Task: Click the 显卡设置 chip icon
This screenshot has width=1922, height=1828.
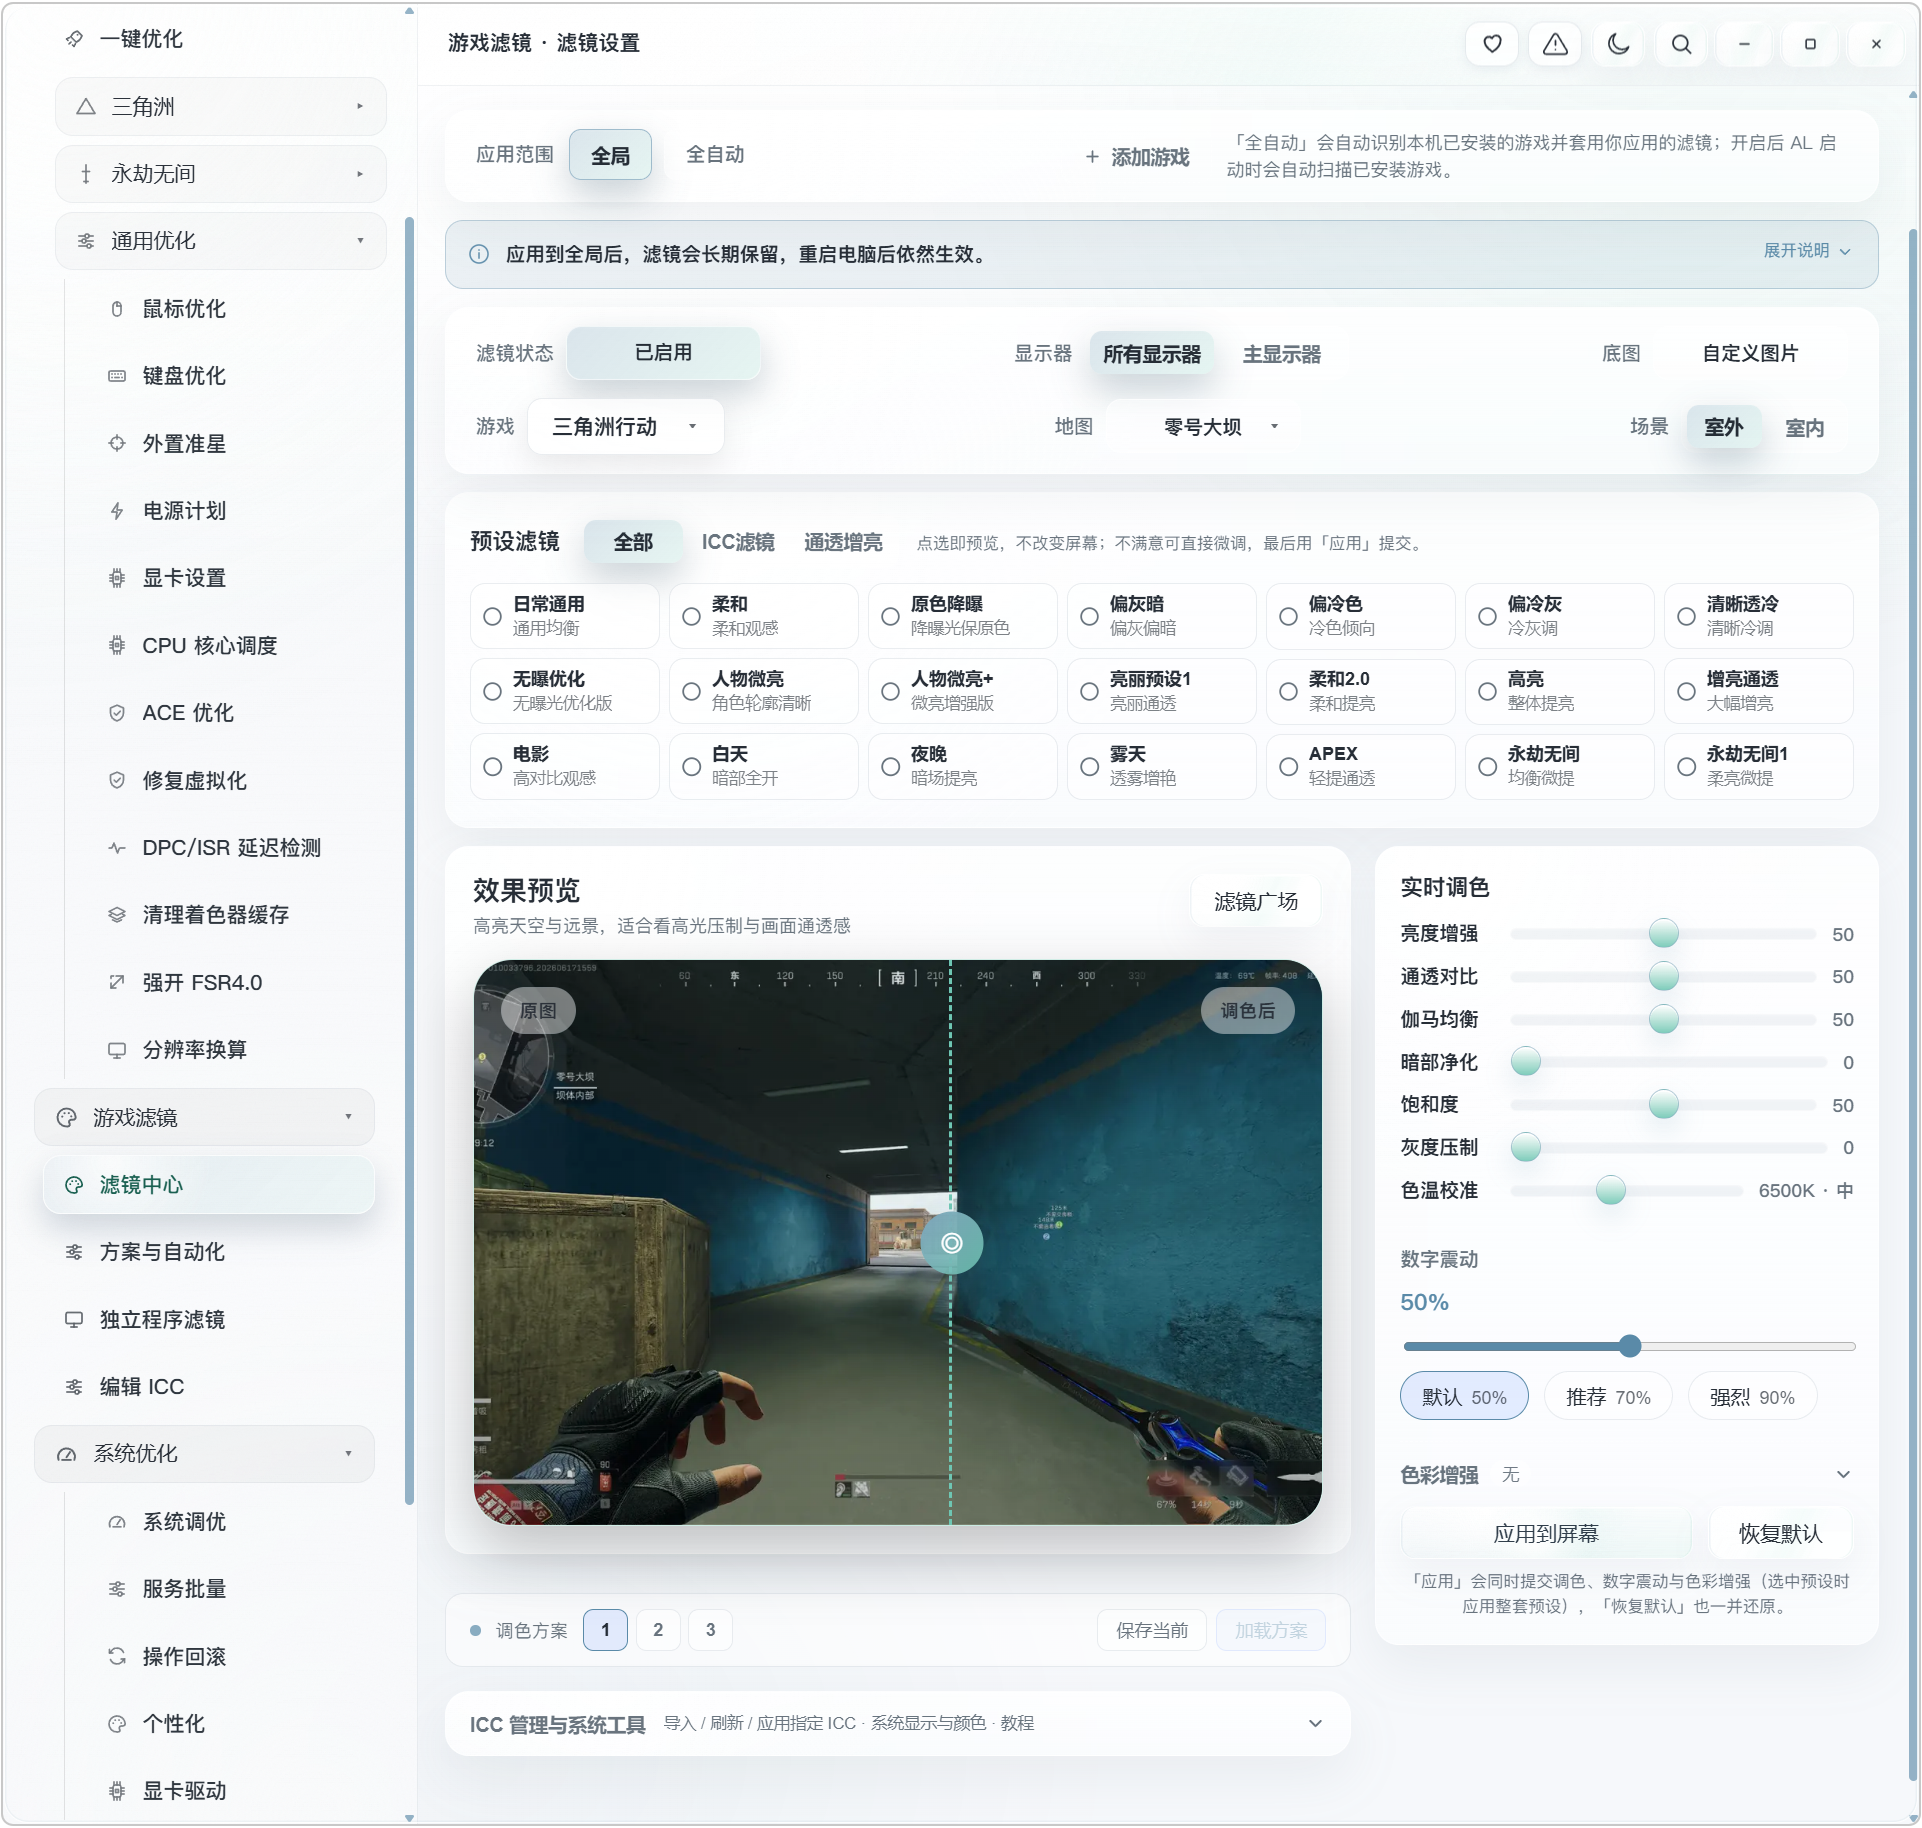Action: [117, 578]
